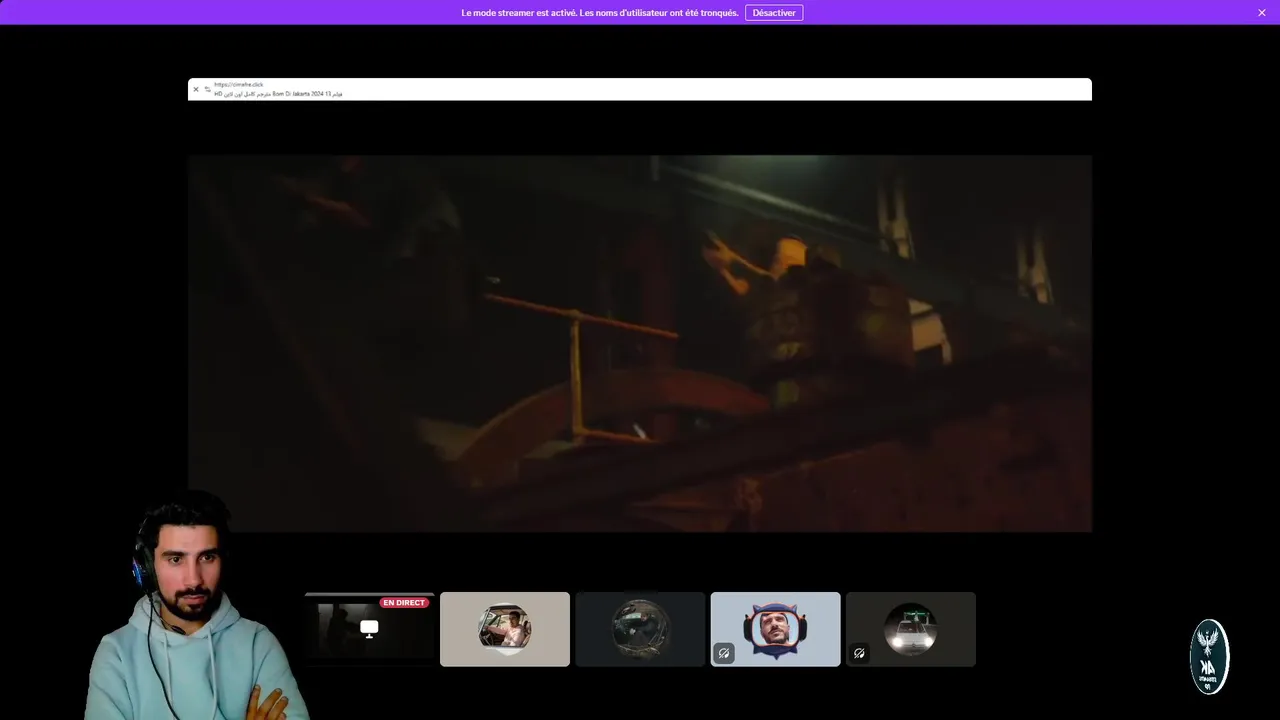
Task: Click the cimafre.click URL text
Action: click(x=239, y=85)
